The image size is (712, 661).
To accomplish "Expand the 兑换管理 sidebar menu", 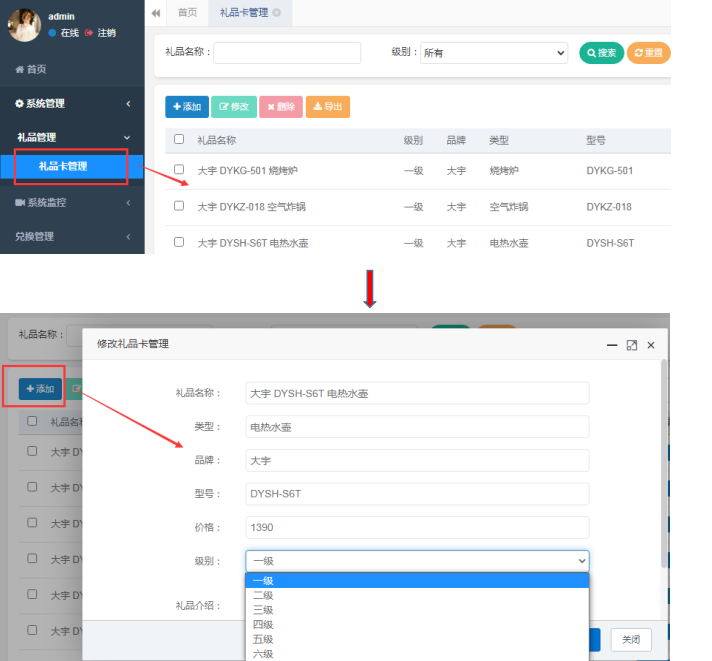I will point(72,237).
